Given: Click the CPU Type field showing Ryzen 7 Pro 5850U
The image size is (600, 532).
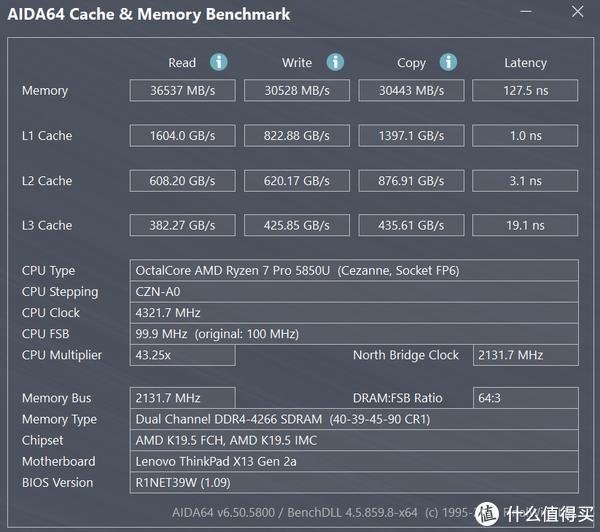Looking at the screenshot, I should pos(354,271).
